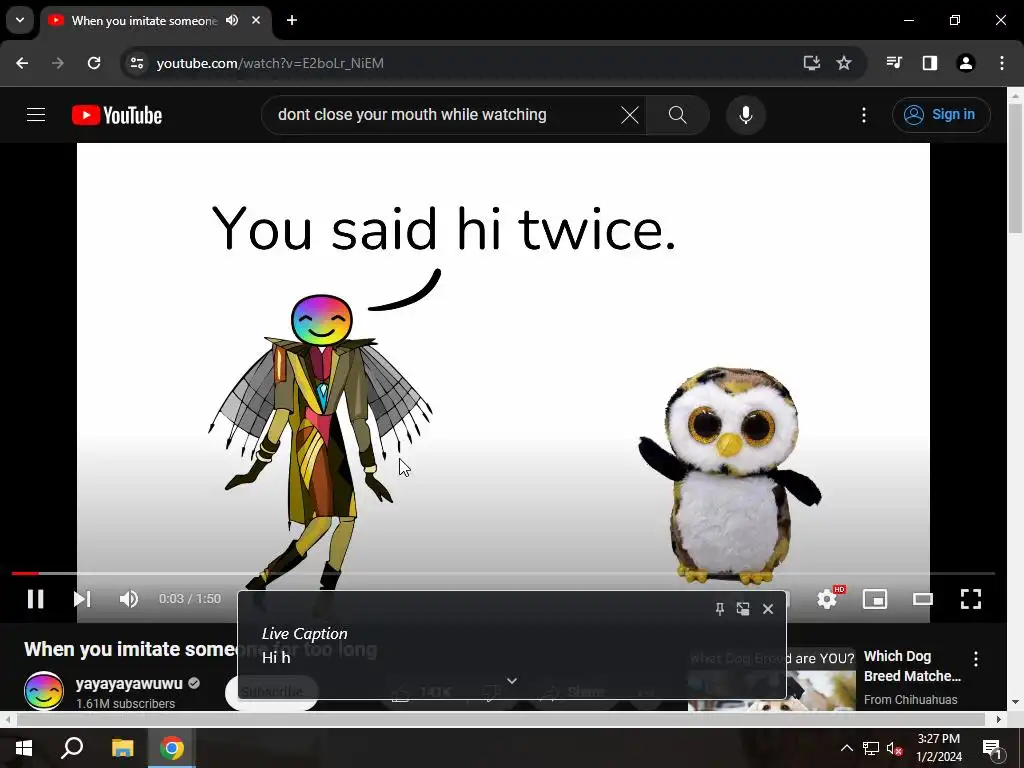Open the Windows Start menu
Image resolution: width=1024 pixels, height=768 pixels.
pyautogui.click(x=24, y=748)
